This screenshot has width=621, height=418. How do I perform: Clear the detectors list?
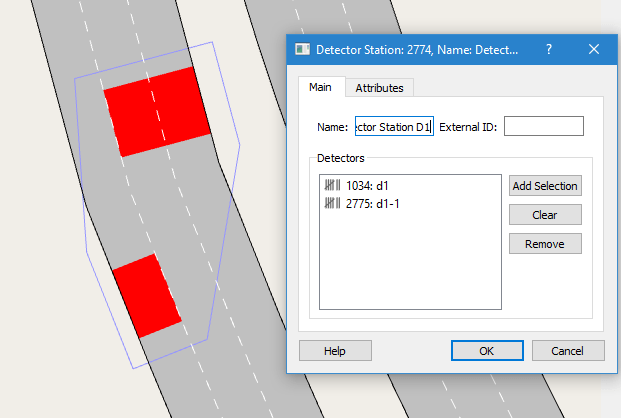(x=545, y=215)
